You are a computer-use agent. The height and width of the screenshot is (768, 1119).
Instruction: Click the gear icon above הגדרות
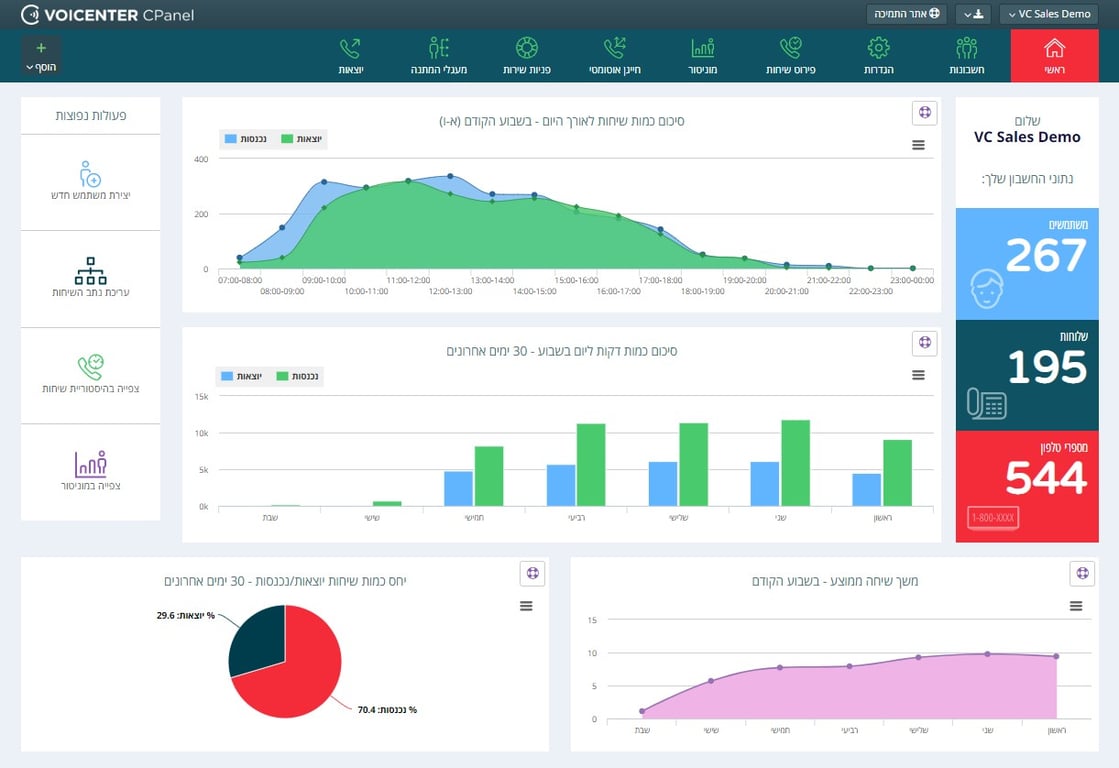pos(879,48)
